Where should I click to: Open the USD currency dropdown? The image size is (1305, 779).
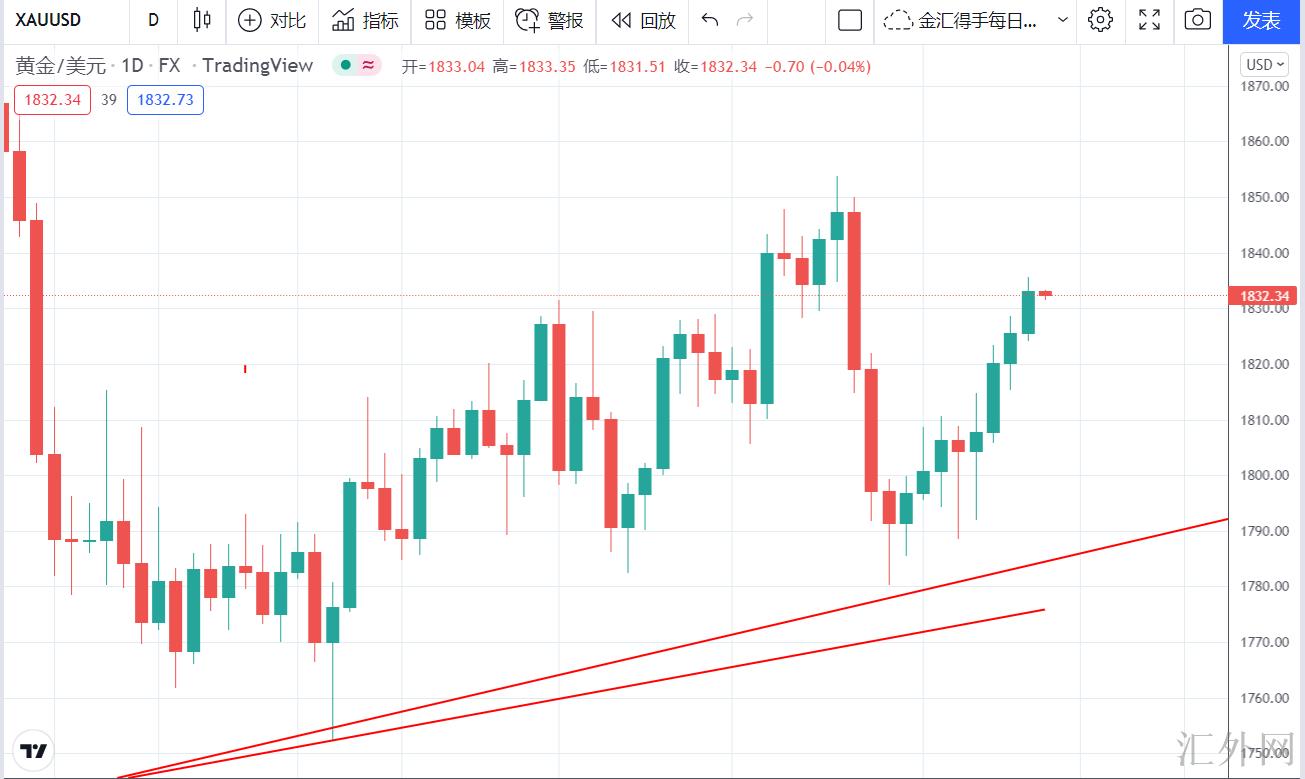click(1265, 65)
